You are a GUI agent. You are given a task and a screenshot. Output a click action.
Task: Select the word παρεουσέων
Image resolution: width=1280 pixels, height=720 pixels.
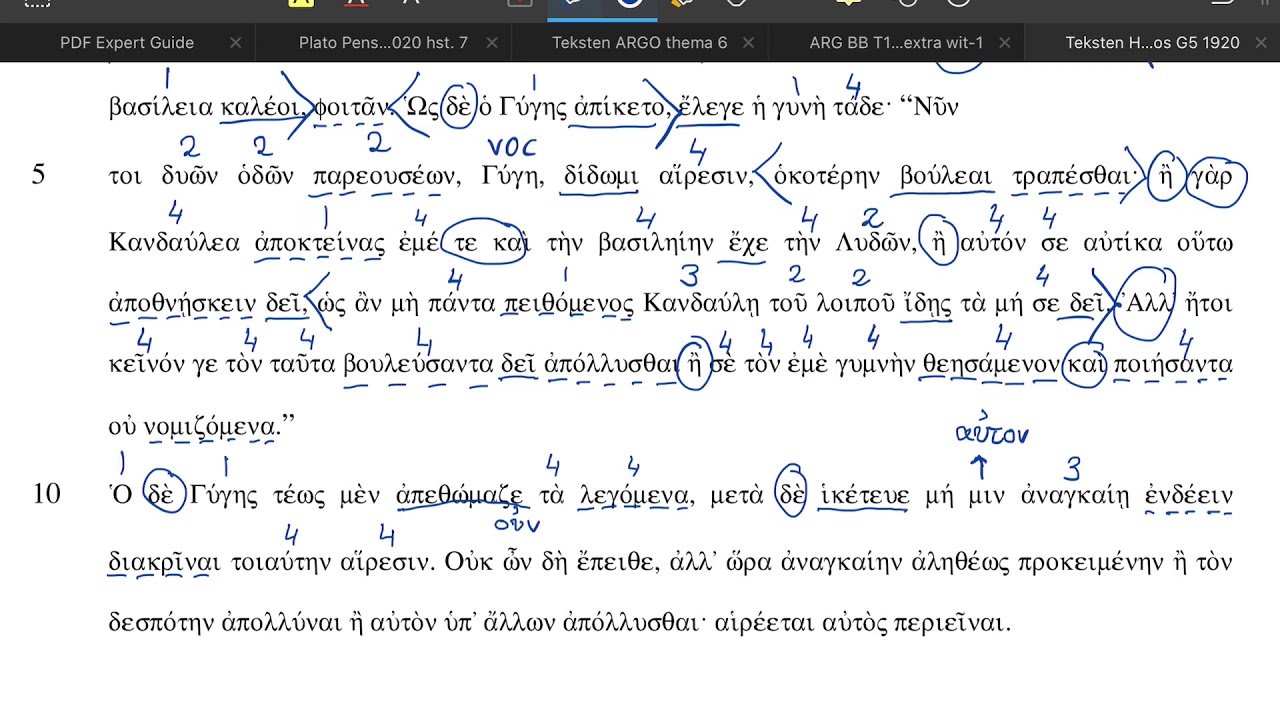pos(385,177)
